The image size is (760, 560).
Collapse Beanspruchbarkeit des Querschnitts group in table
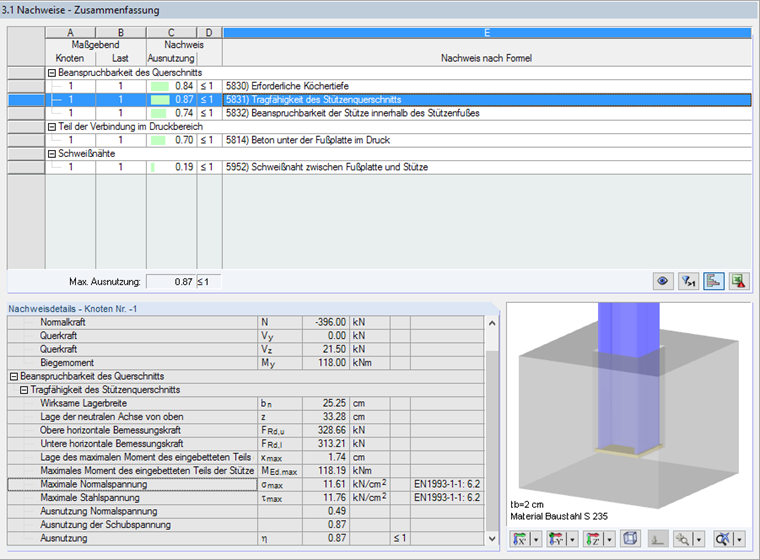click(x=52, y=73)
